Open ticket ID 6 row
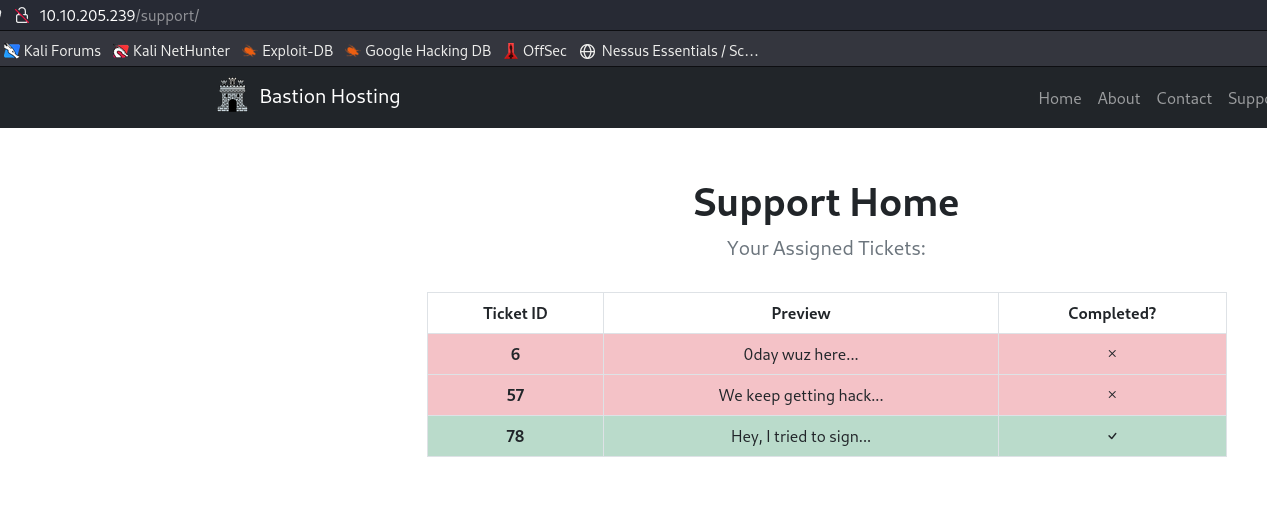 click(515, 354)
